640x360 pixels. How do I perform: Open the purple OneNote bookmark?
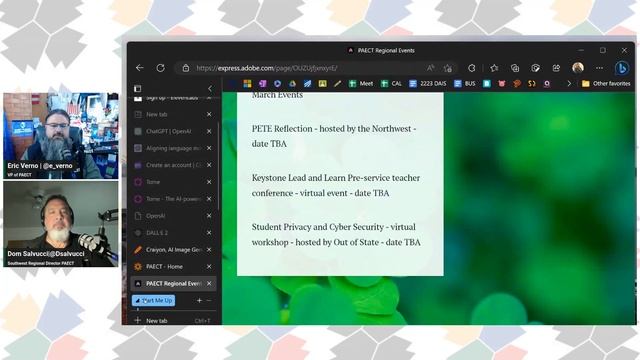pyautogui.click(x=262, y=84)
